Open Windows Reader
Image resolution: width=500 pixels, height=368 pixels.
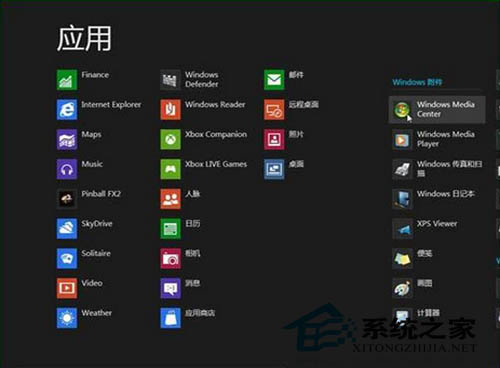click(x=203, y=109)
